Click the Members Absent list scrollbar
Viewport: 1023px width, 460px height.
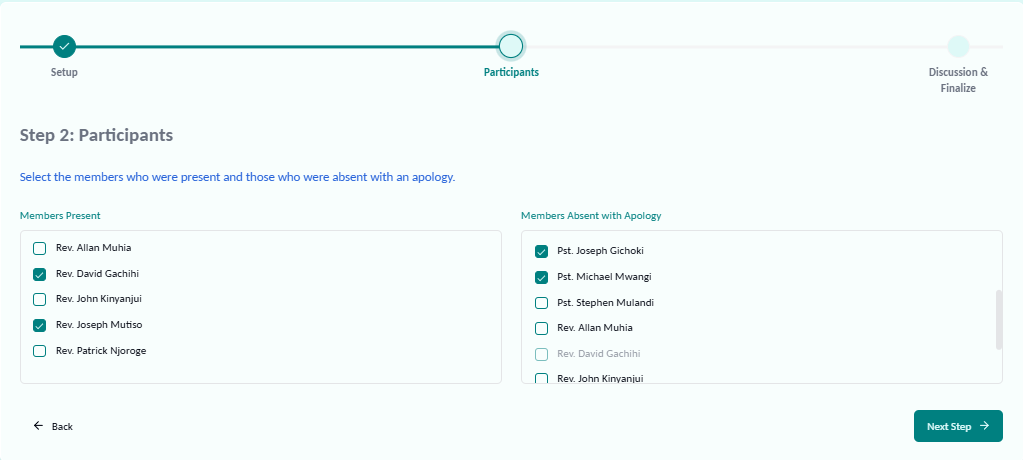point(998,320)
